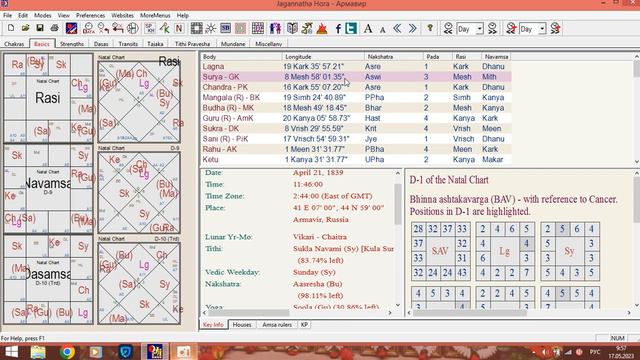Switch to the Strengths tab
This screenshot has height=360, width=640.
[72, 44]
